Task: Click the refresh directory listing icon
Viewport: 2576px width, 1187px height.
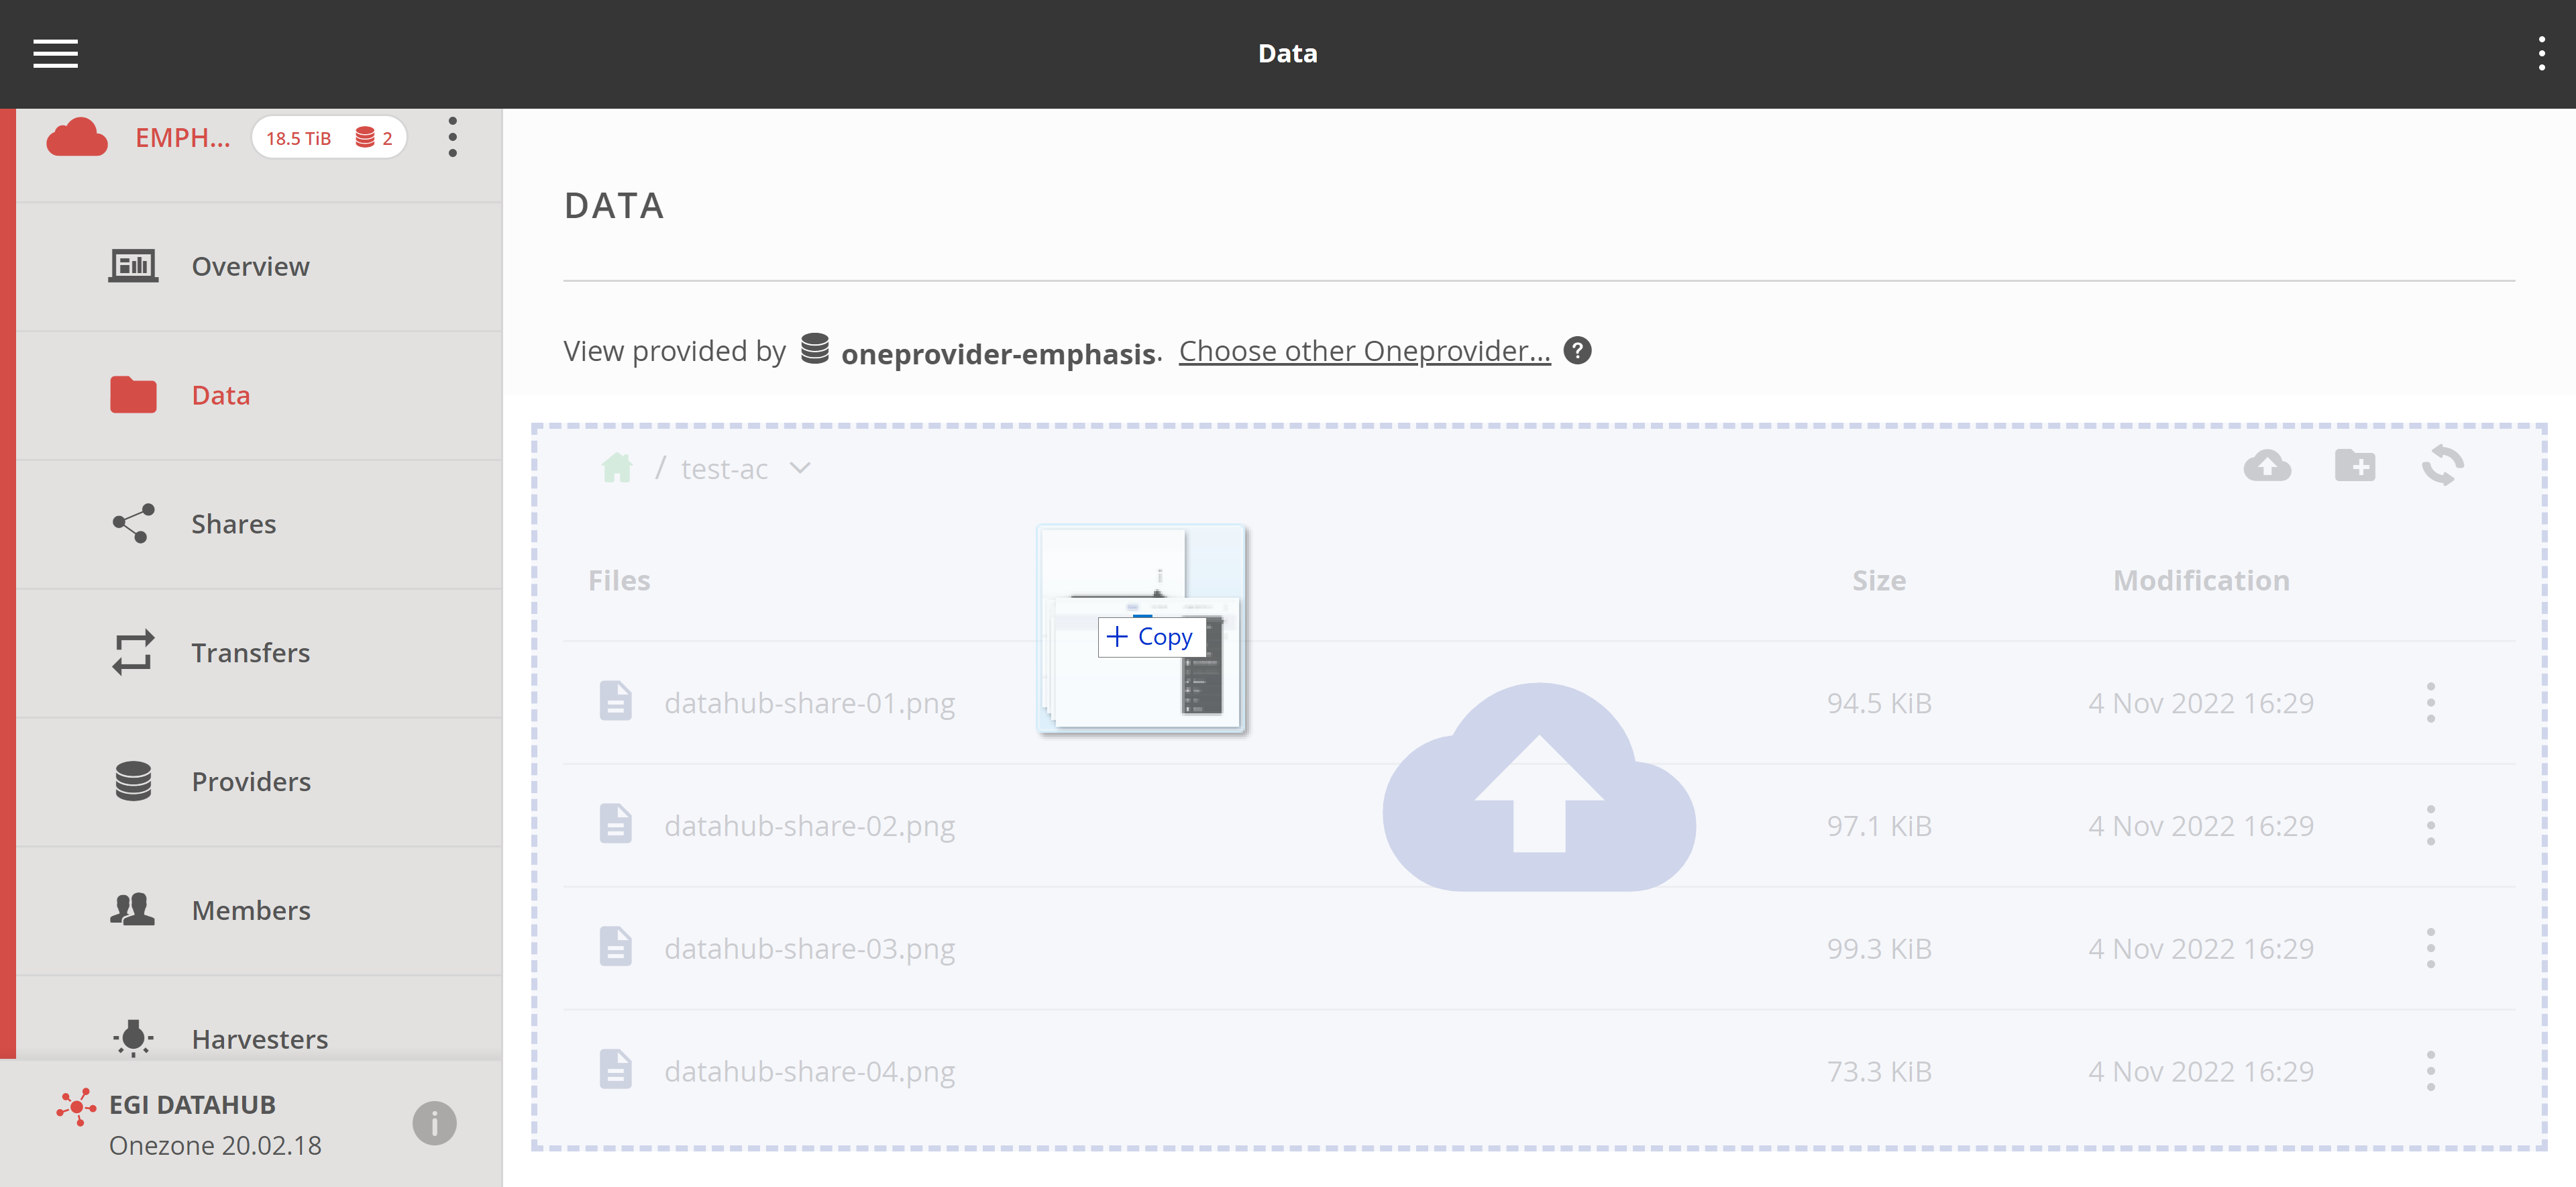Action: click(x=2443, y=466)
